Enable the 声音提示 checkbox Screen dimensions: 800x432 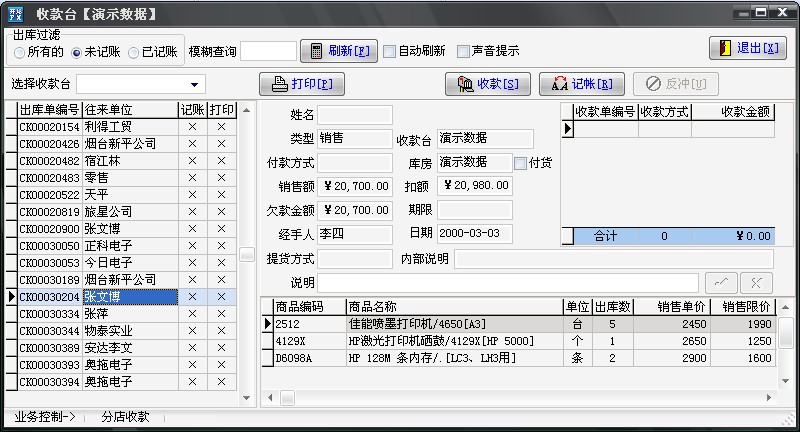click(463, 52)
